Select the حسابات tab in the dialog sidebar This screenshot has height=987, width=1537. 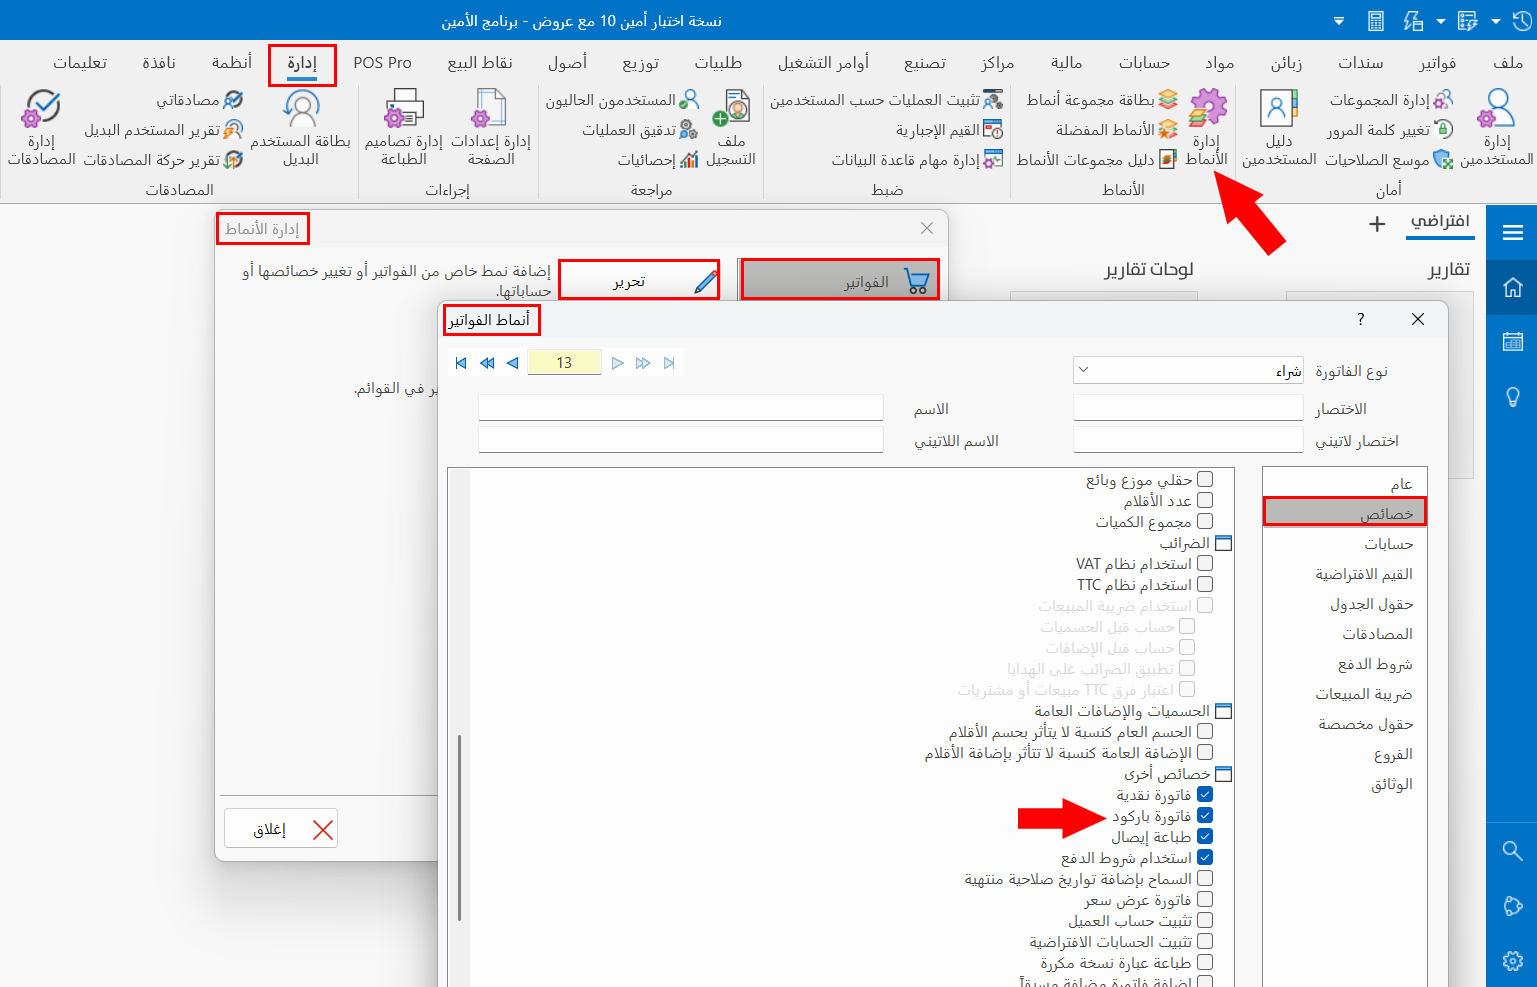point(1387,543)
